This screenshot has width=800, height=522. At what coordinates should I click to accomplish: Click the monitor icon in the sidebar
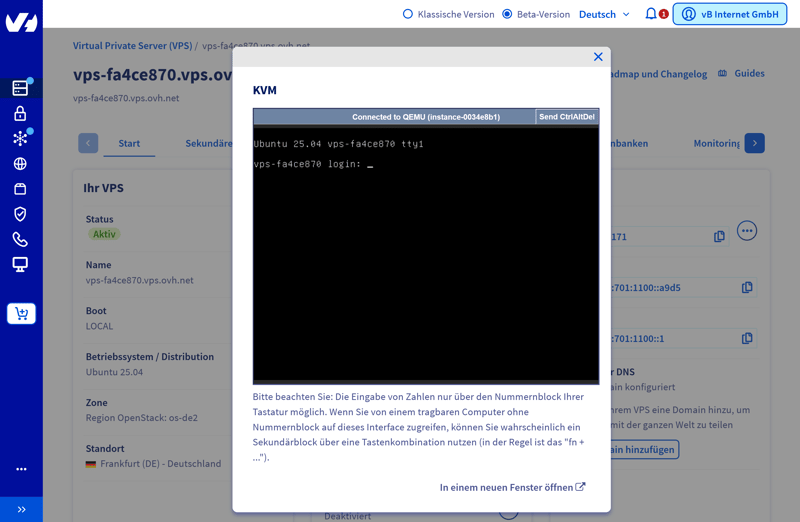[x=20, y=265]
